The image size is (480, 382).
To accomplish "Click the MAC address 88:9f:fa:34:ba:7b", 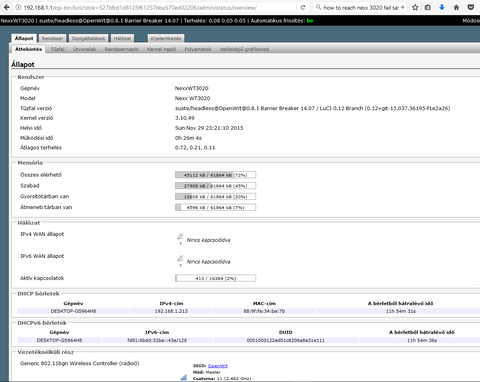I will click(x=264, y=311).
